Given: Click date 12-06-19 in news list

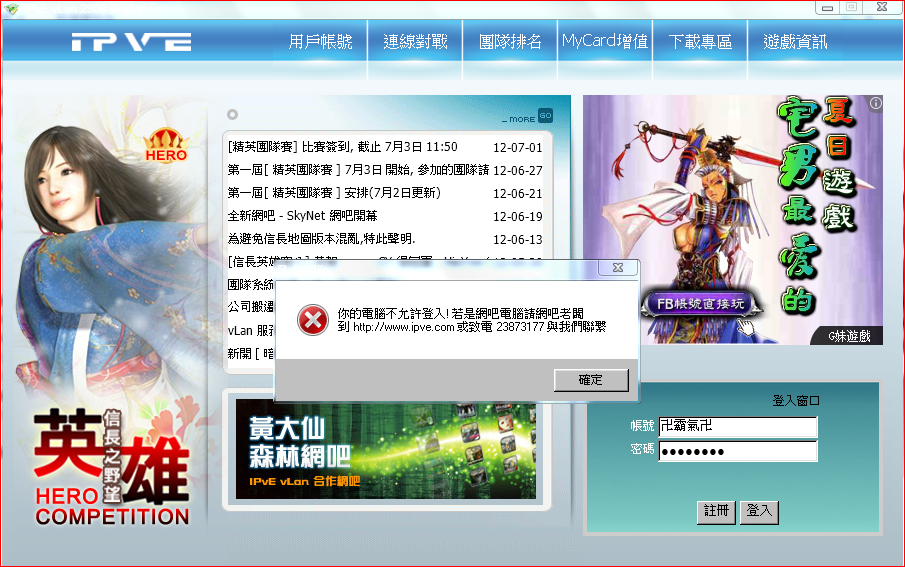Looking at the screenshot, I should [x=518, y=217].
